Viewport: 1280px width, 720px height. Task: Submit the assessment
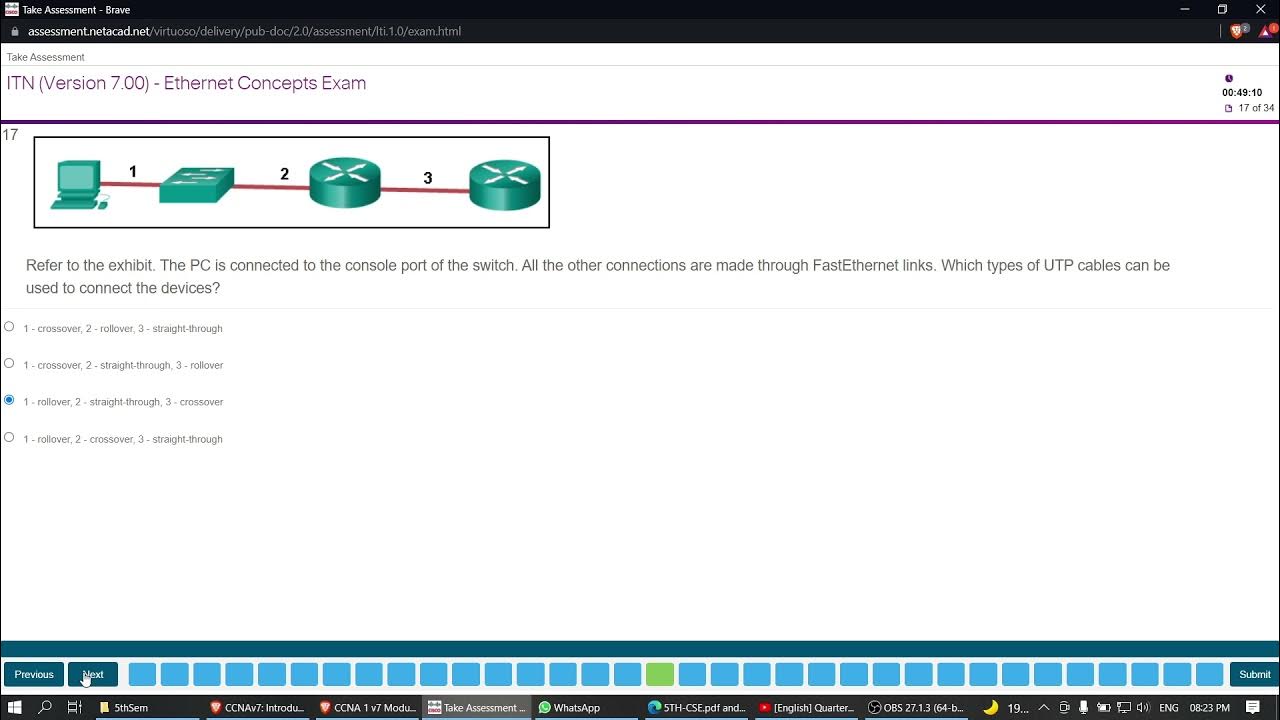1254,674
